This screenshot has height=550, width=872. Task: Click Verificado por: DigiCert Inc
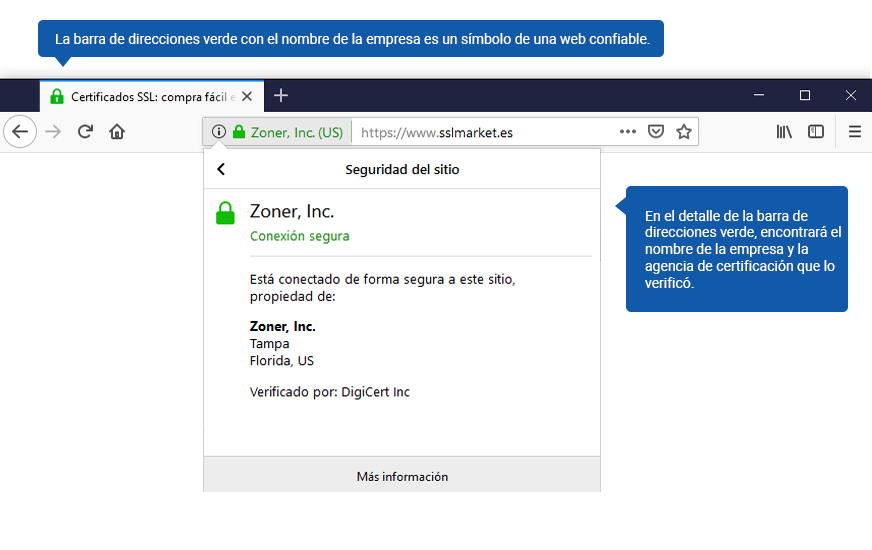tap(330, 392)
